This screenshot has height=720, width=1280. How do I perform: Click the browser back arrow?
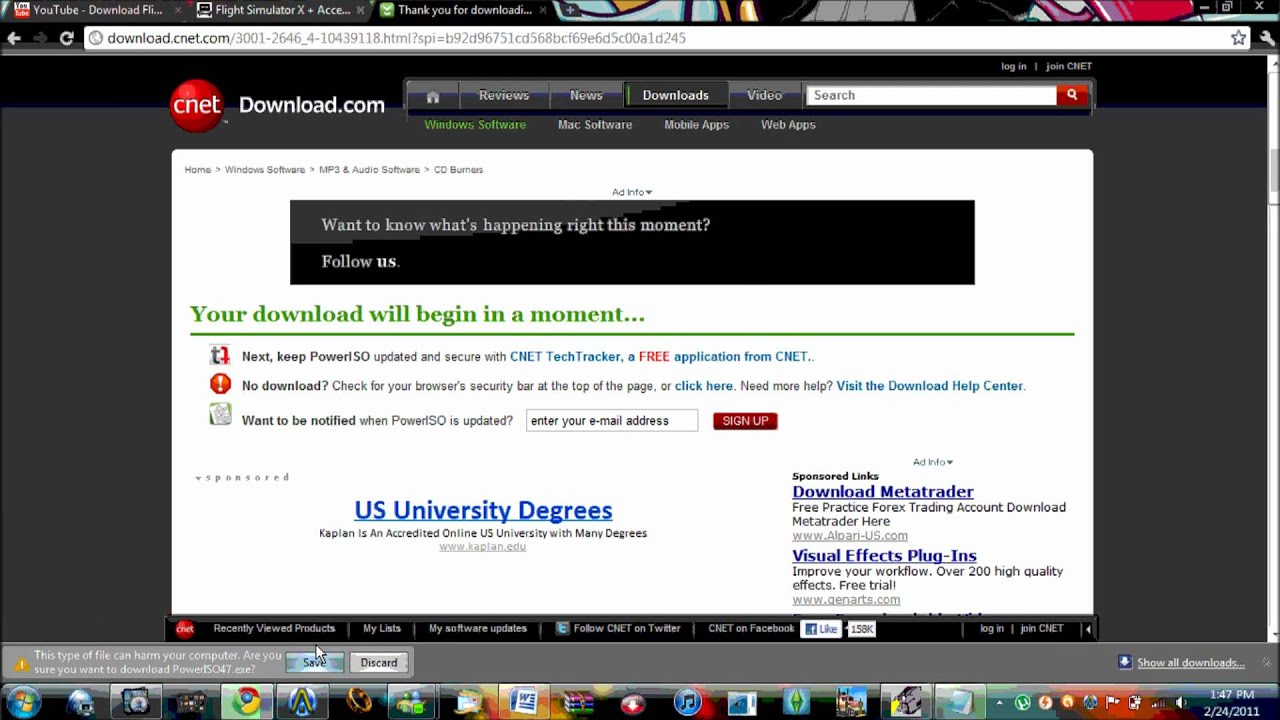click(x=14, y=38)
